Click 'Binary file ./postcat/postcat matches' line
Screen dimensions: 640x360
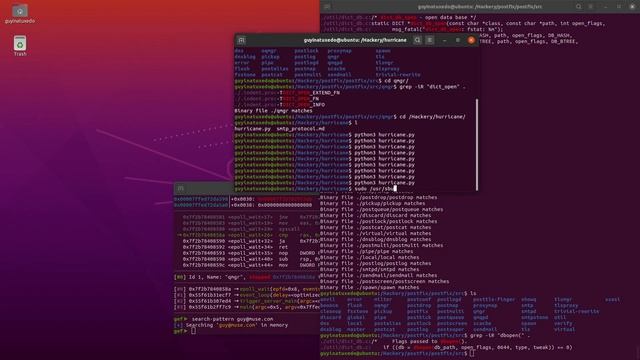pyautogui.click(x=376, y=227)
